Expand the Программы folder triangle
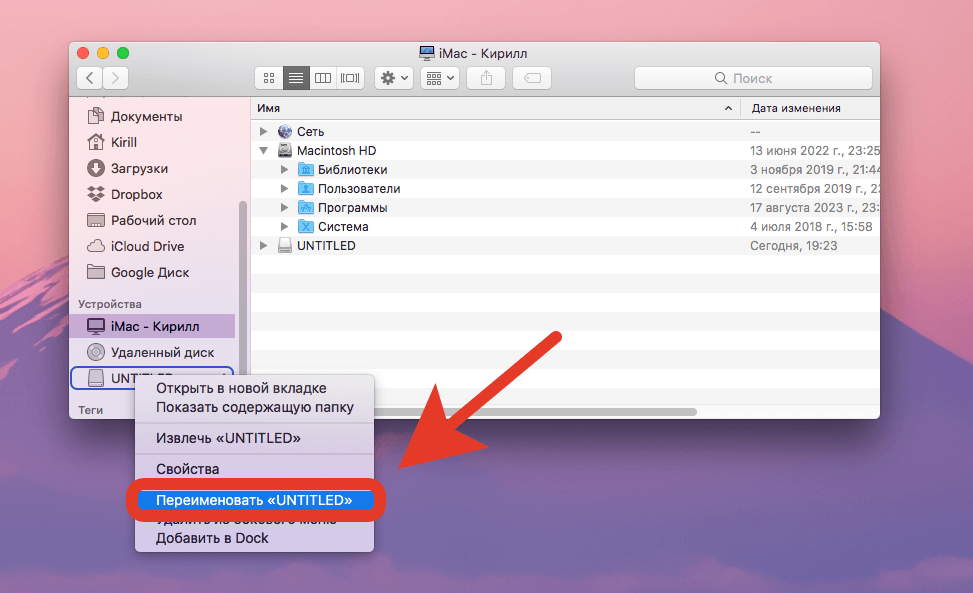The width and height of the screenshot is (973, 593). [x=285, y=208]
